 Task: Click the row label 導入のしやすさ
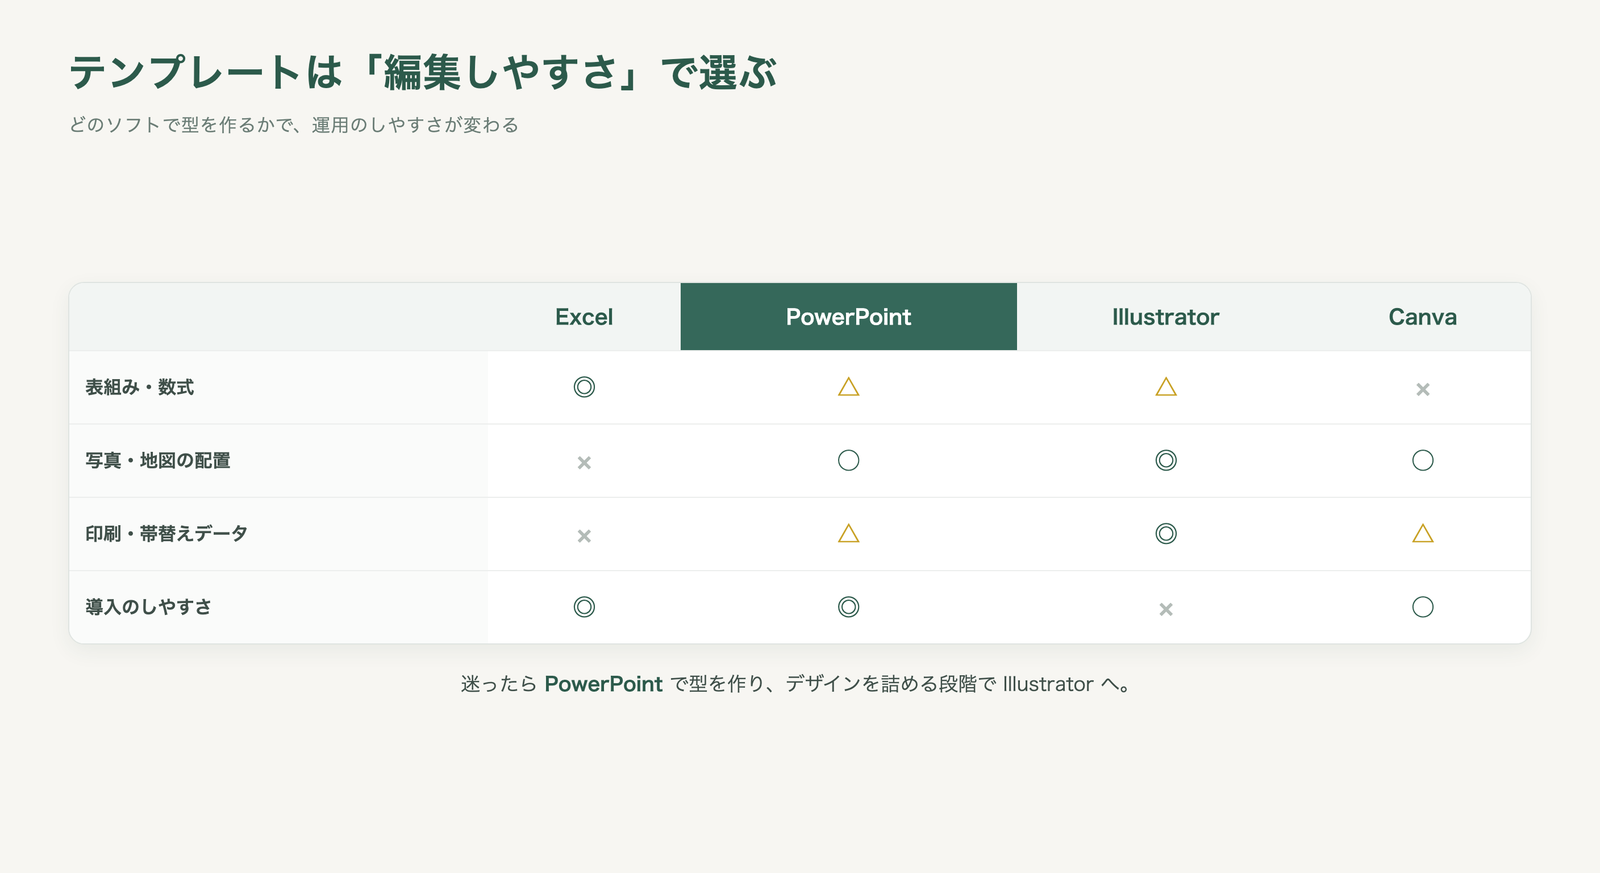click(x=148, y=607)
